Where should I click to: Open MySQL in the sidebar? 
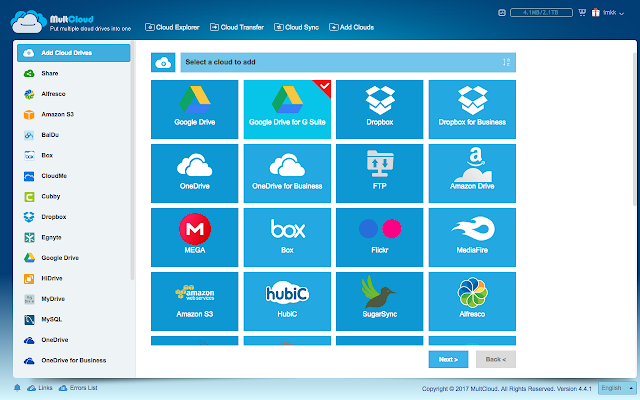[x=73, y=319]
